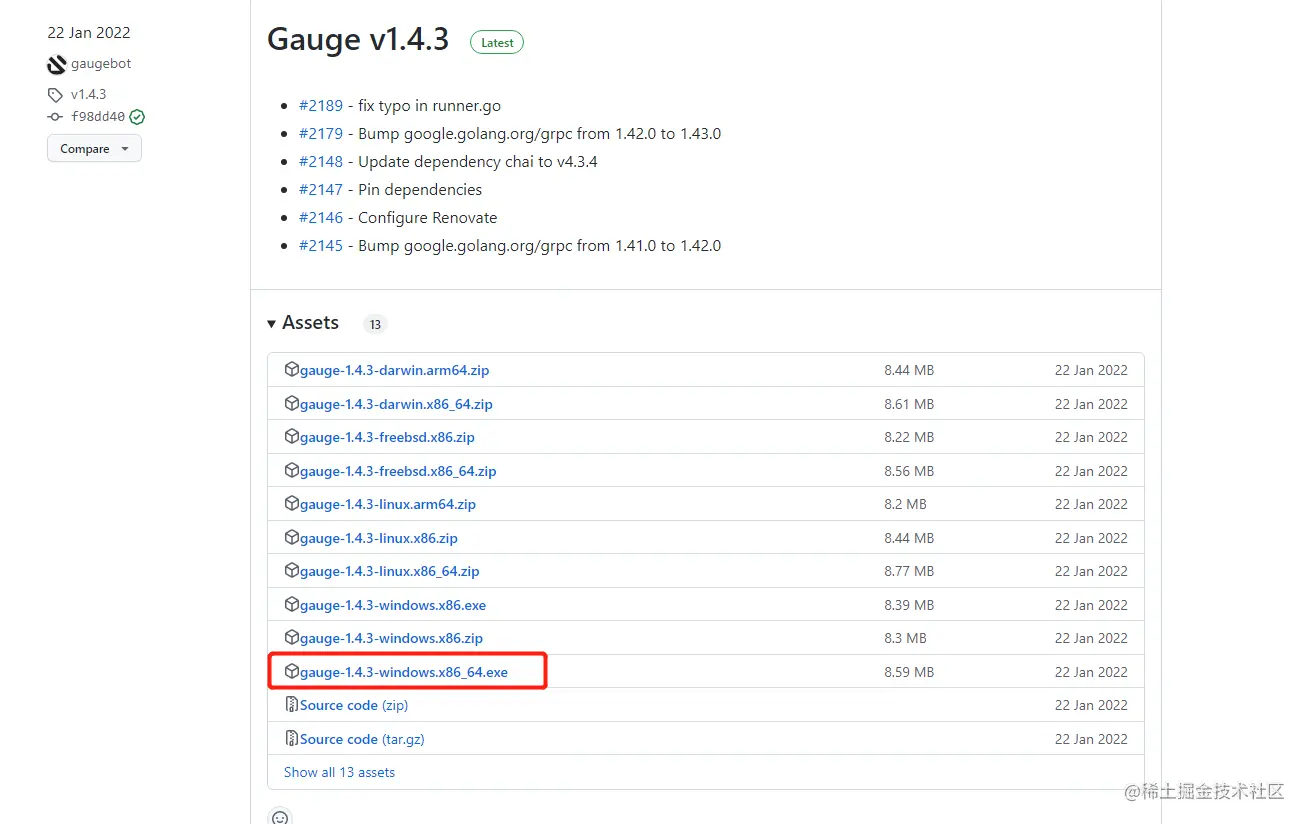Click package icon for linux.arm64.zip
Image resolution: width=1307 pixels, height=824 pixels.
pyautogui.click(x=292, y=503)
